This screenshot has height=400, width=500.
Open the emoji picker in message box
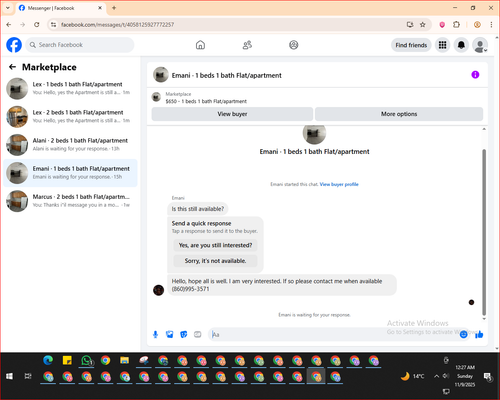click(x=463, y=334)
